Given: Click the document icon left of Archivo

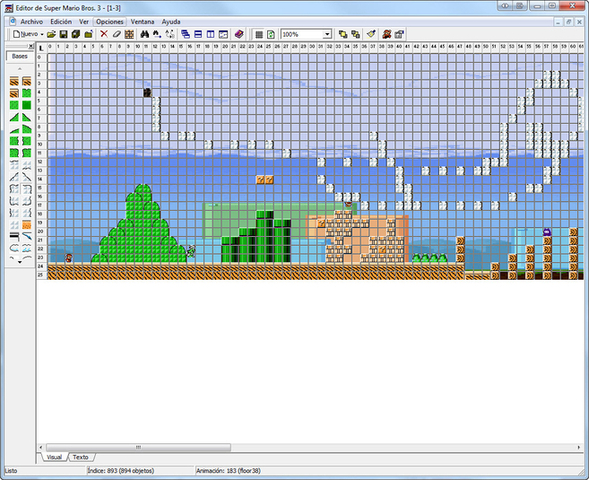Looking at the screenshot, I should coord(13,21).
